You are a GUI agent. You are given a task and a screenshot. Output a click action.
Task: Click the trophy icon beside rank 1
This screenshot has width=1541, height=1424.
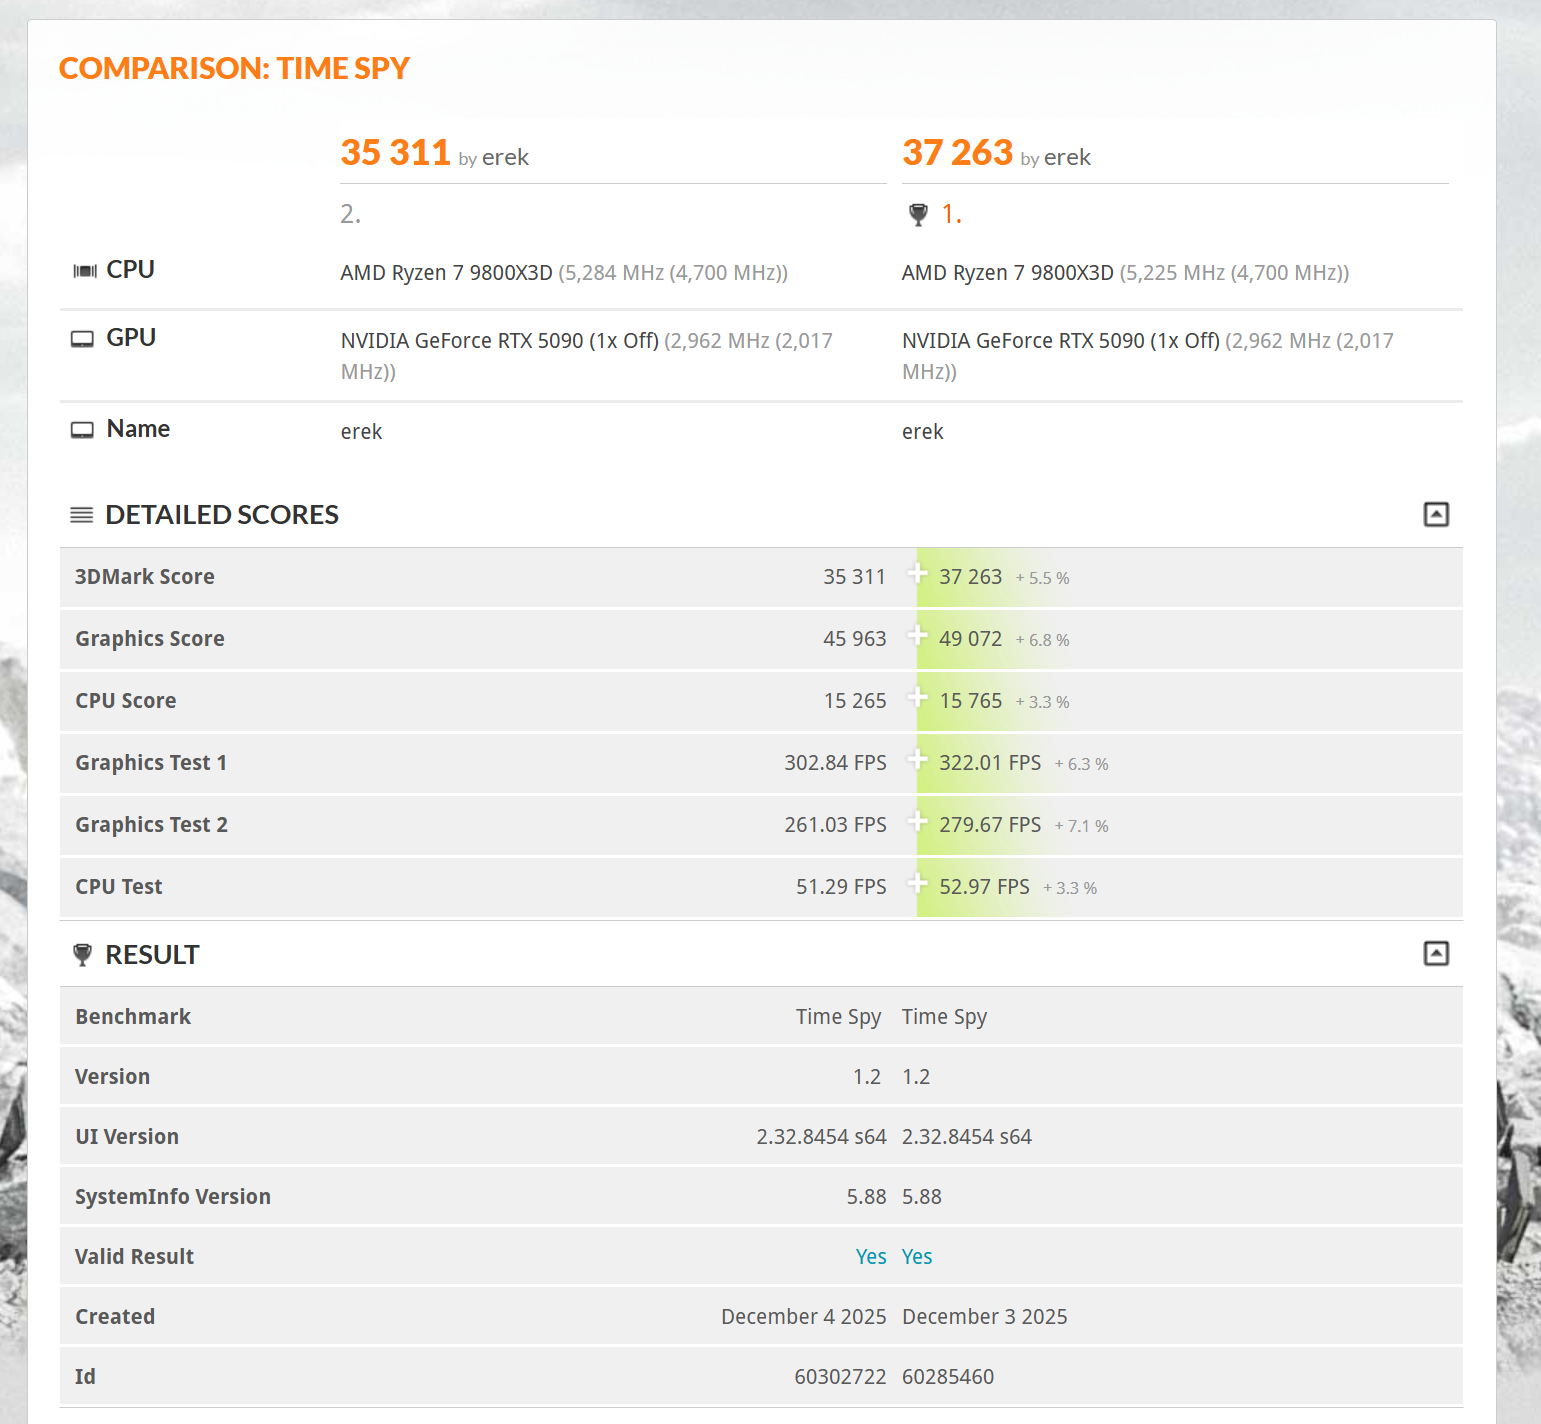point(918,214)
